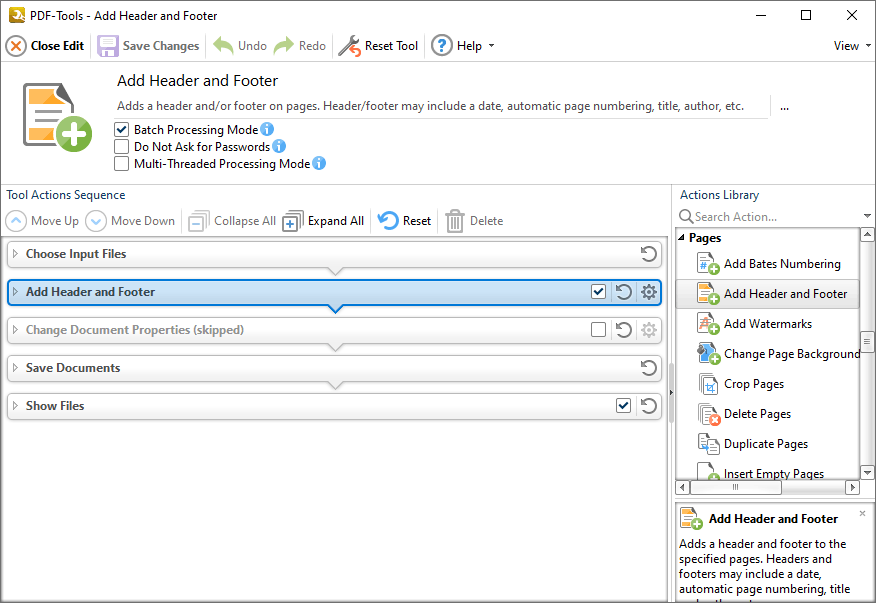Show info for Multi-Threaded Processing Mode
876x603 pixels.
pos(319,163)
